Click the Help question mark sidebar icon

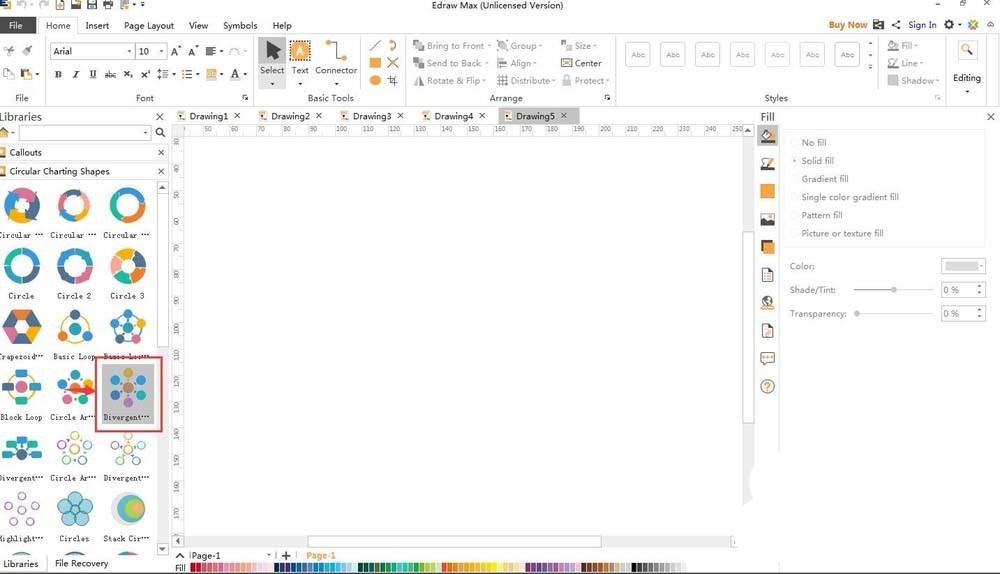768,386
